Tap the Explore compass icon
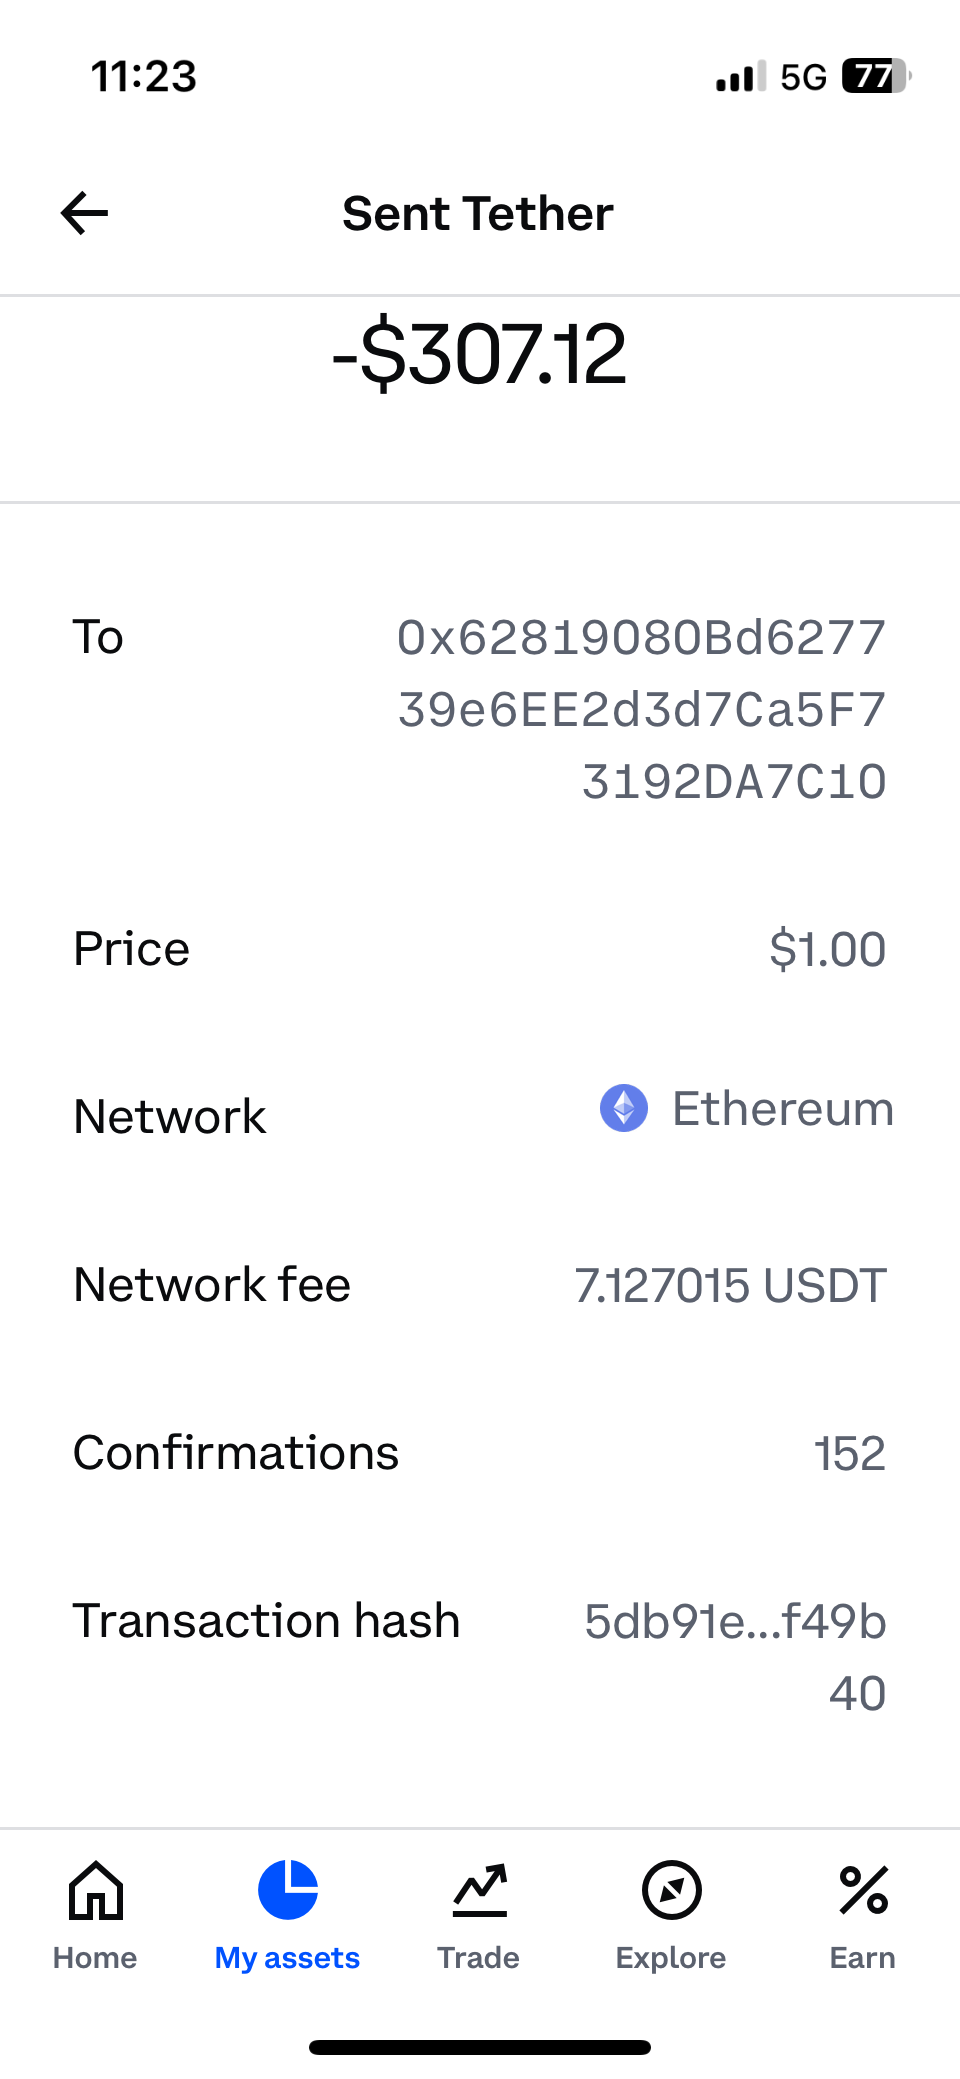This screenshot has width=960, height=2079. point(671,1890)
